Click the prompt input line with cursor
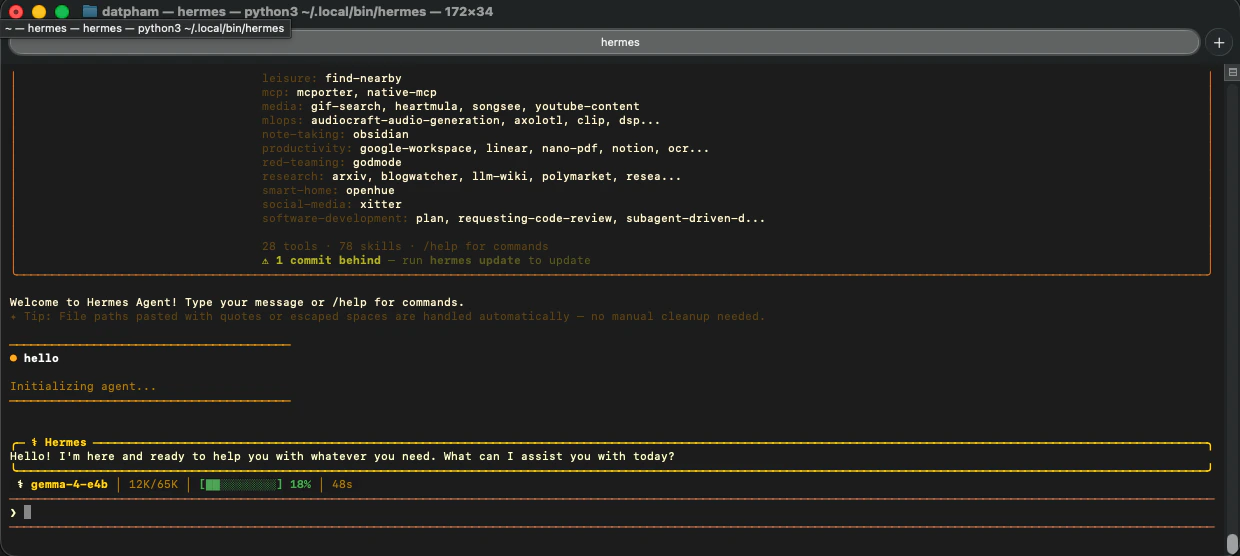 point(612,512)
